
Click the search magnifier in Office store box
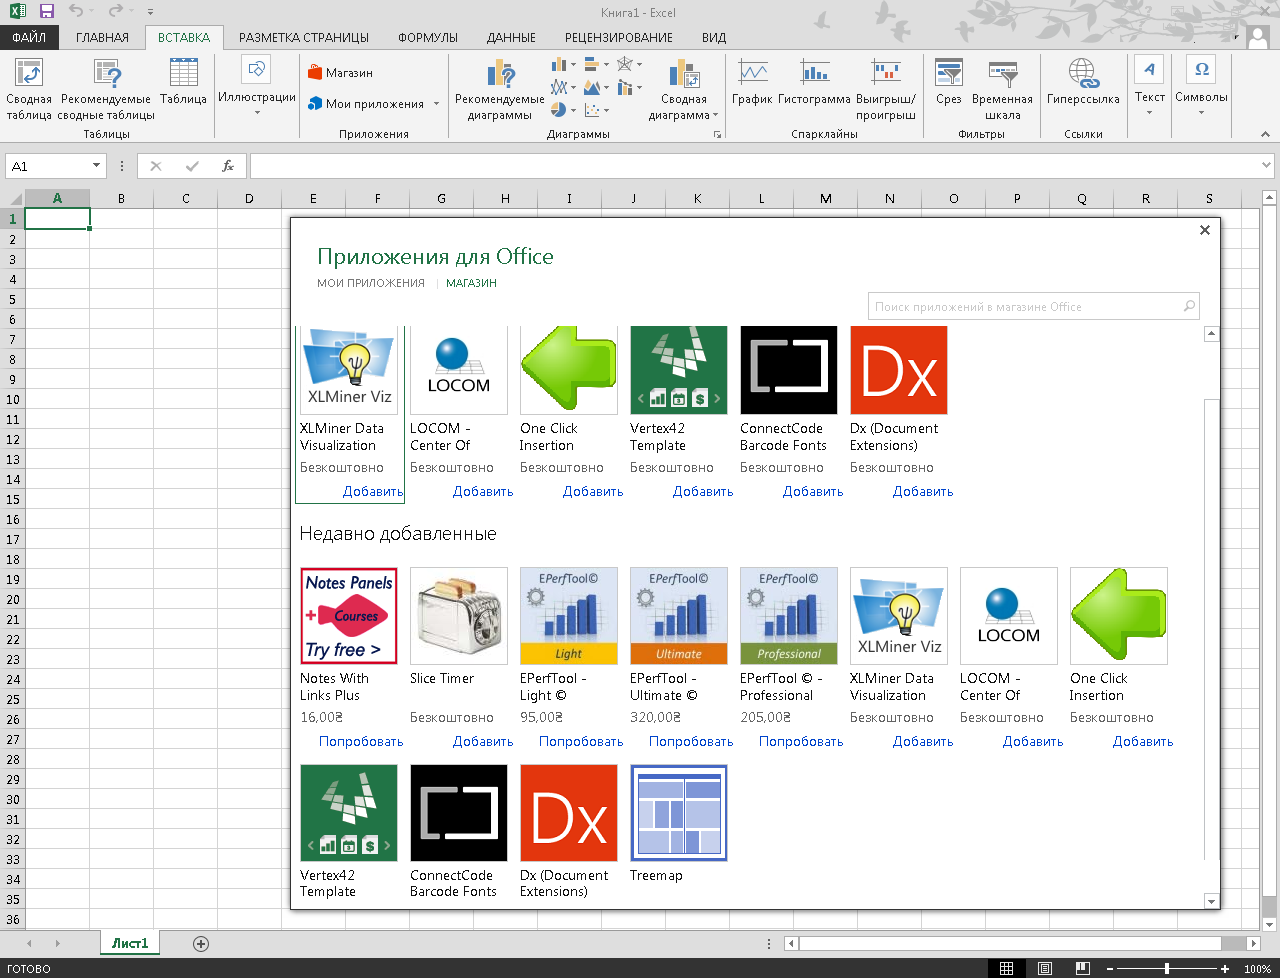click(1189, 307)
